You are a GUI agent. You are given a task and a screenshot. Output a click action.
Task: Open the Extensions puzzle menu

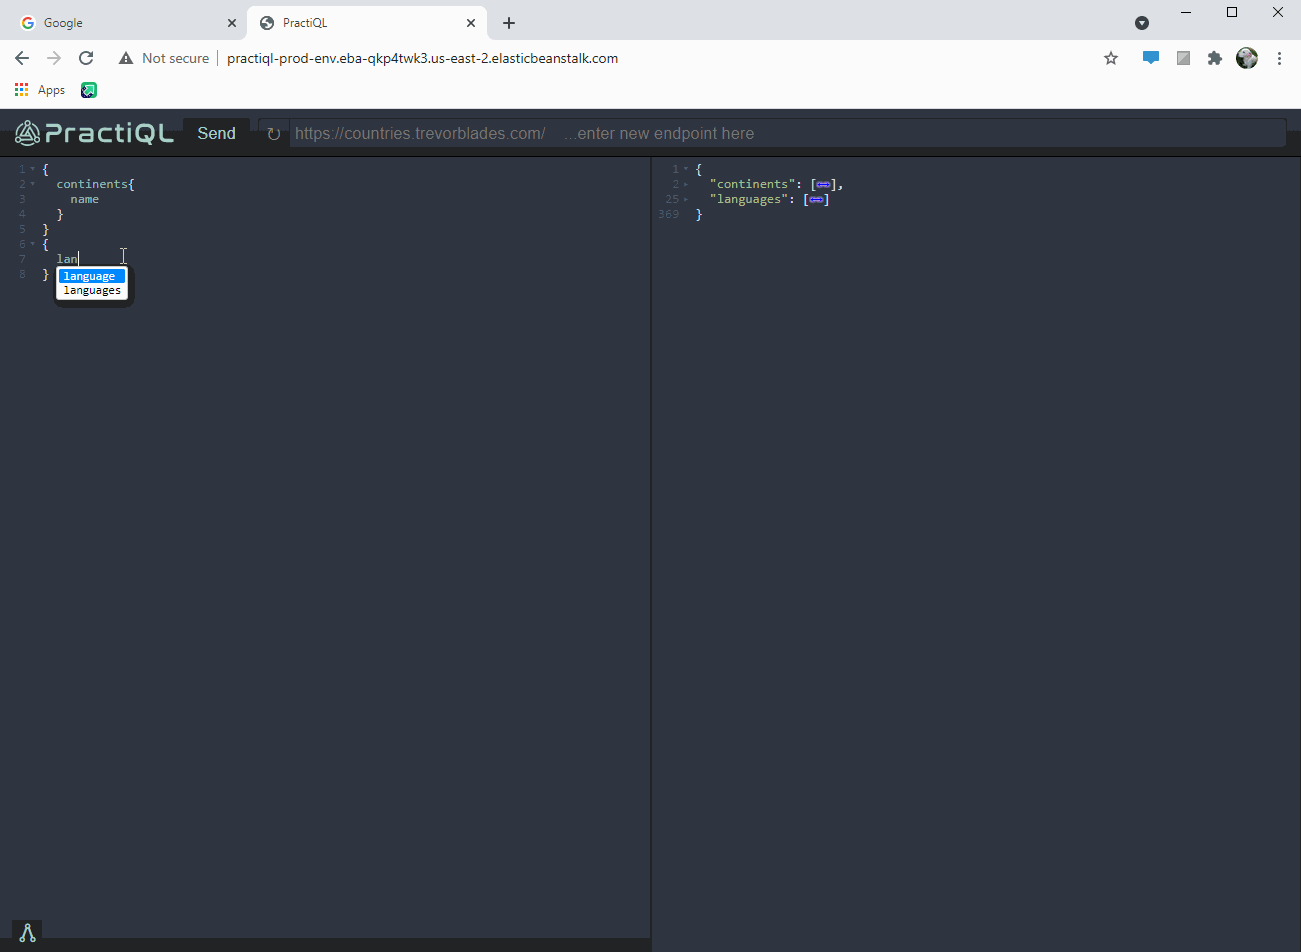[1215, 58]
